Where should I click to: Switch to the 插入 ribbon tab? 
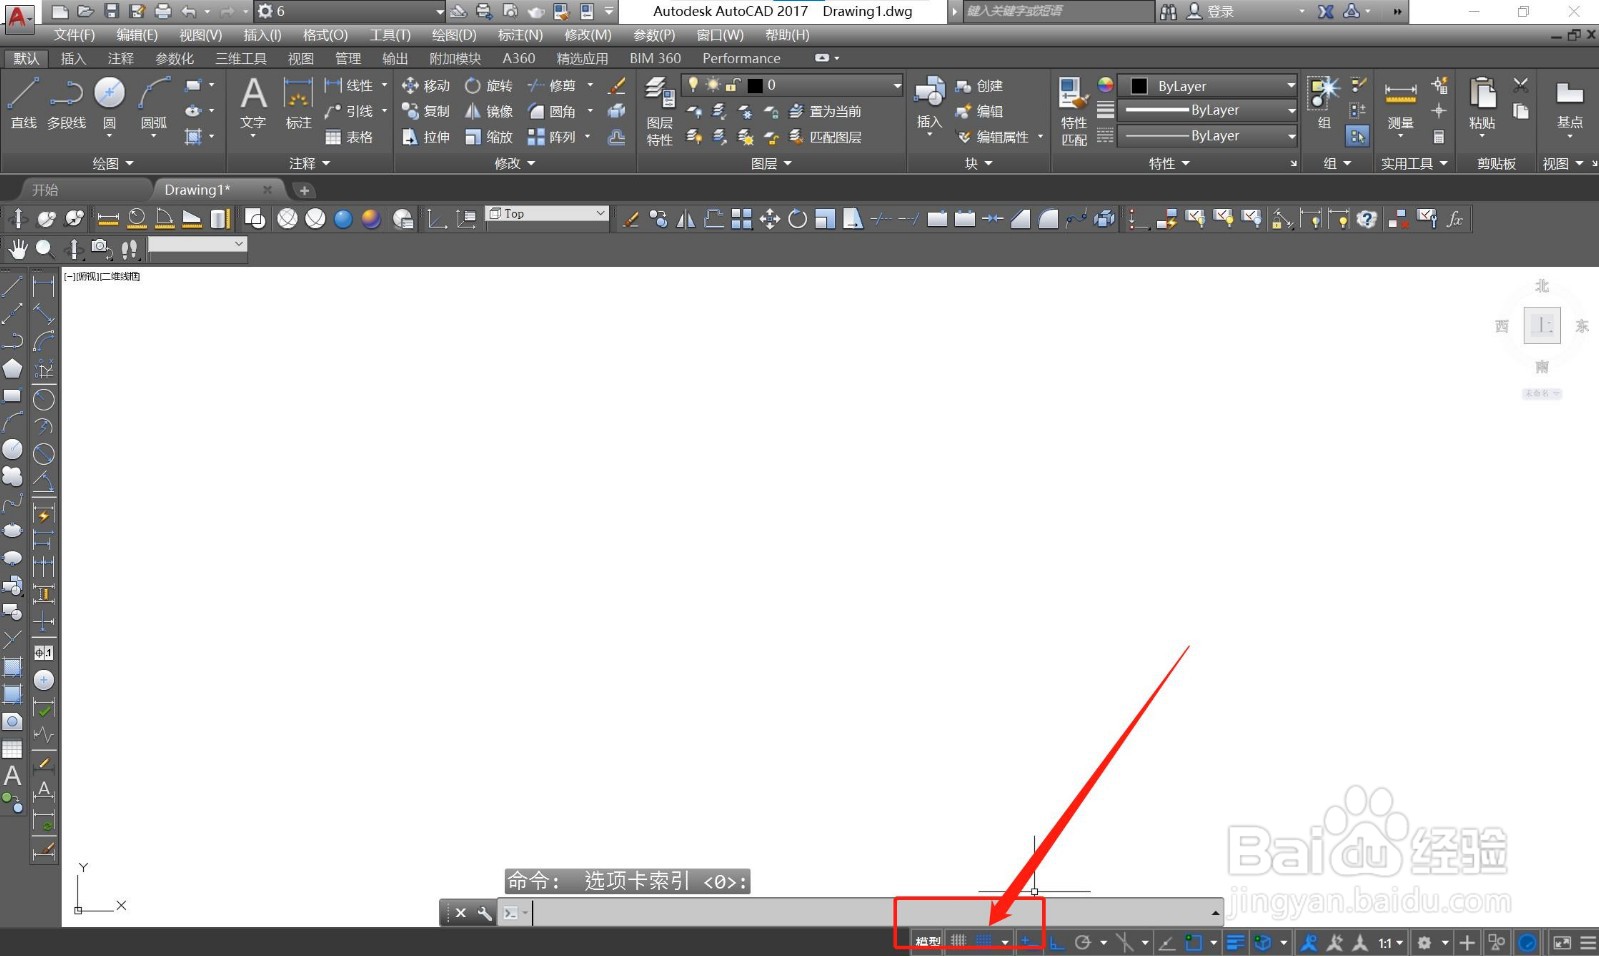(x=73, y=58)
